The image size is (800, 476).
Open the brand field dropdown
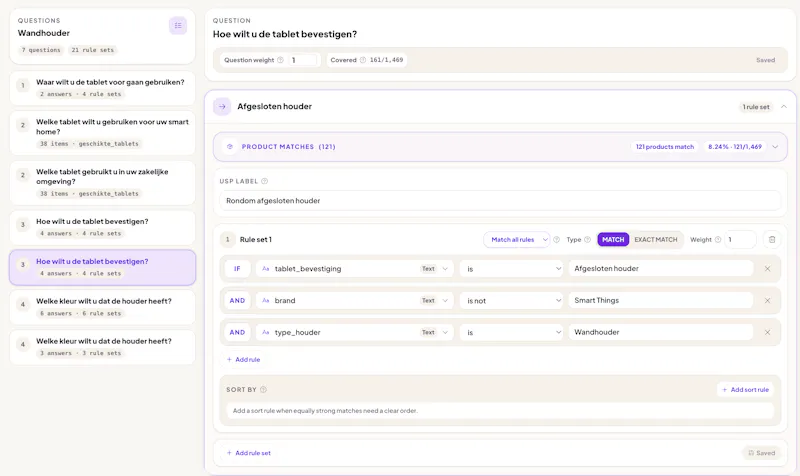pyautogui.click(x=355, y=301)
